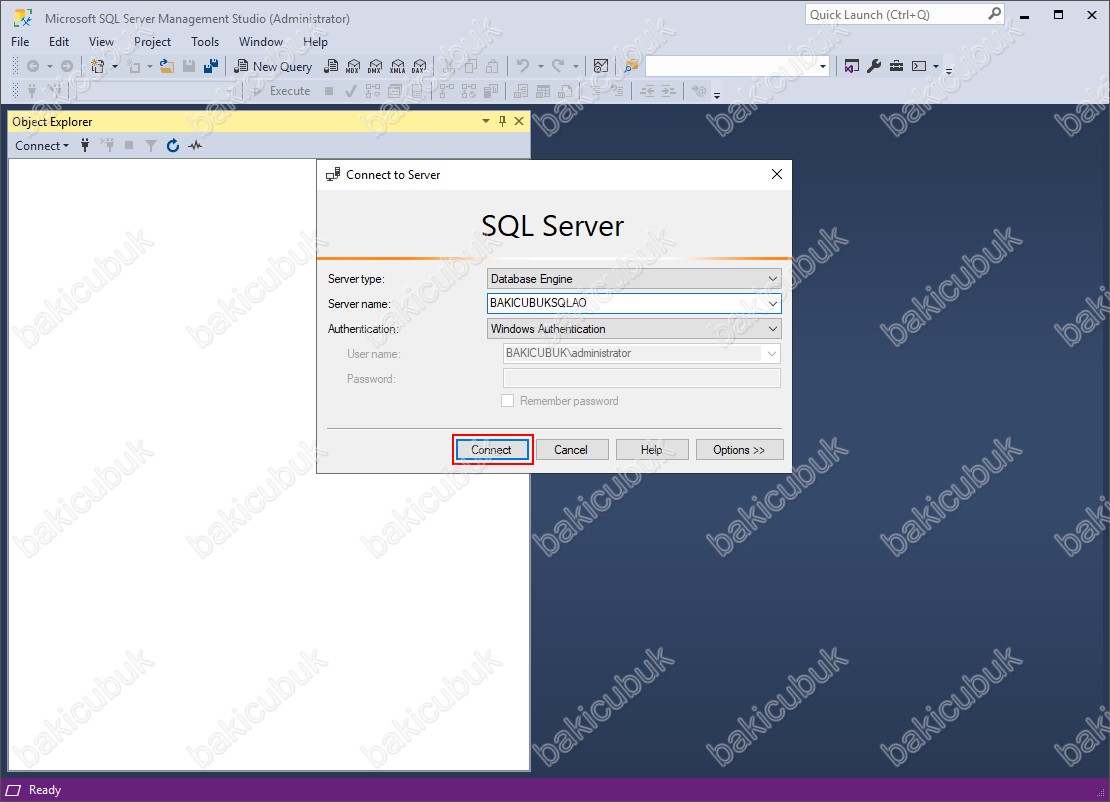Open Object Explorer Connect dropdown menu
1110x802 pixels.
[x=42, y=146]
